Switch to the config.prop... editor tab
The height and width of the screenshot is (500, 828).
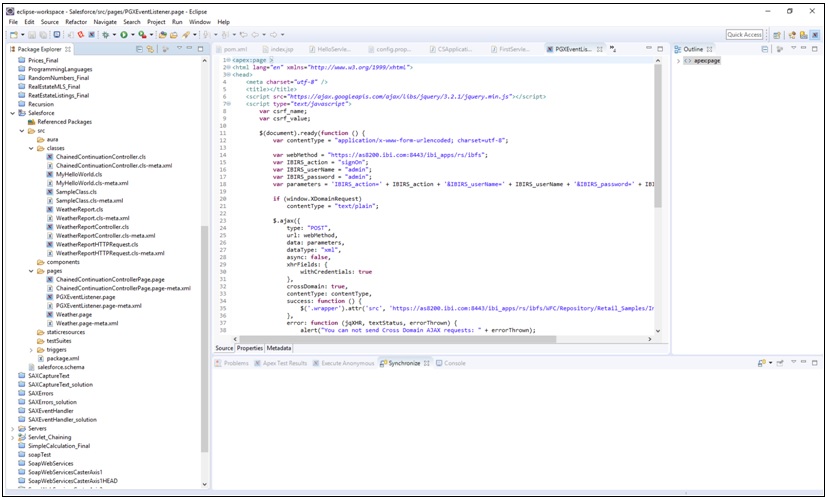pyautogui.click(x=389, y=49)
